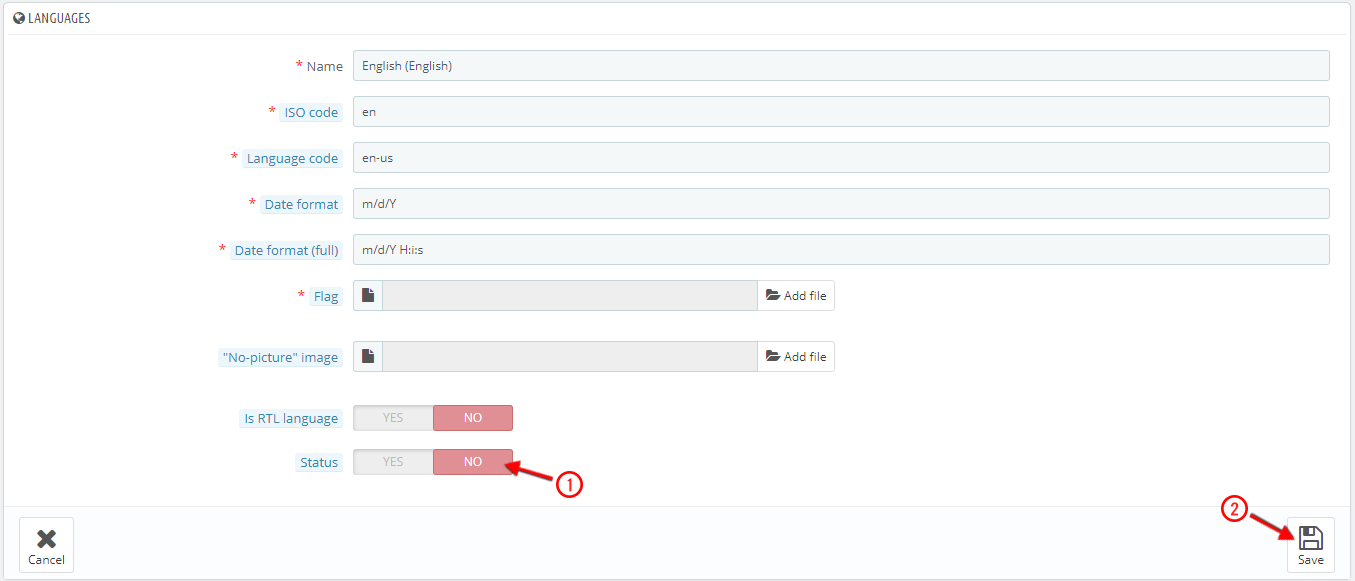Click the file icon beside Flag field

coord(368,296)
